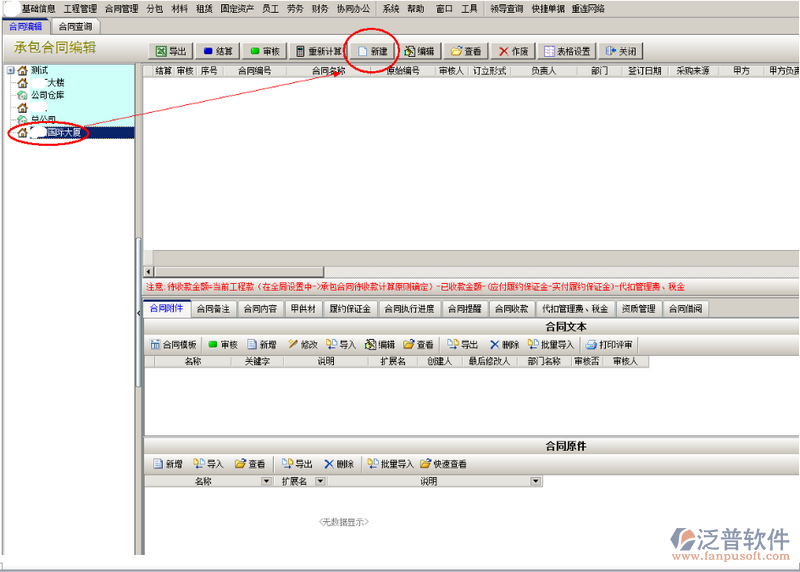Open the 说明 column filter dropdown in 合同原件
The image size is (800, 572).
[535, 481]
